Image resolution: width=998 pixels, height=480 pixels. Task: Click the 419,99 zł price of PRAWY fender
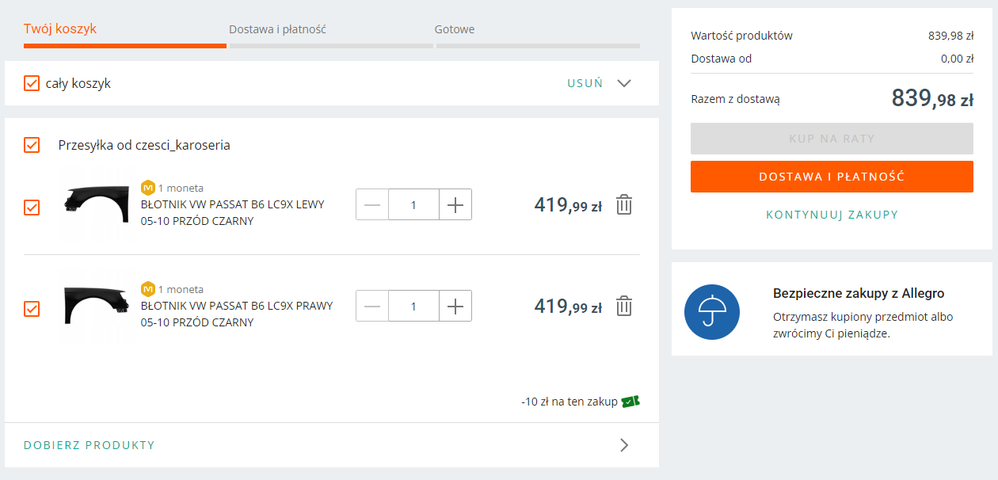(568, 306)
